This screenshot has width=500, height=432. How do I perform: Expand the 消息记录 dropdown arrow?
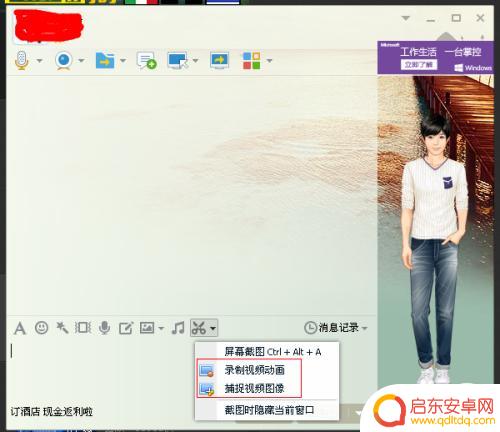tap(364, 328)
